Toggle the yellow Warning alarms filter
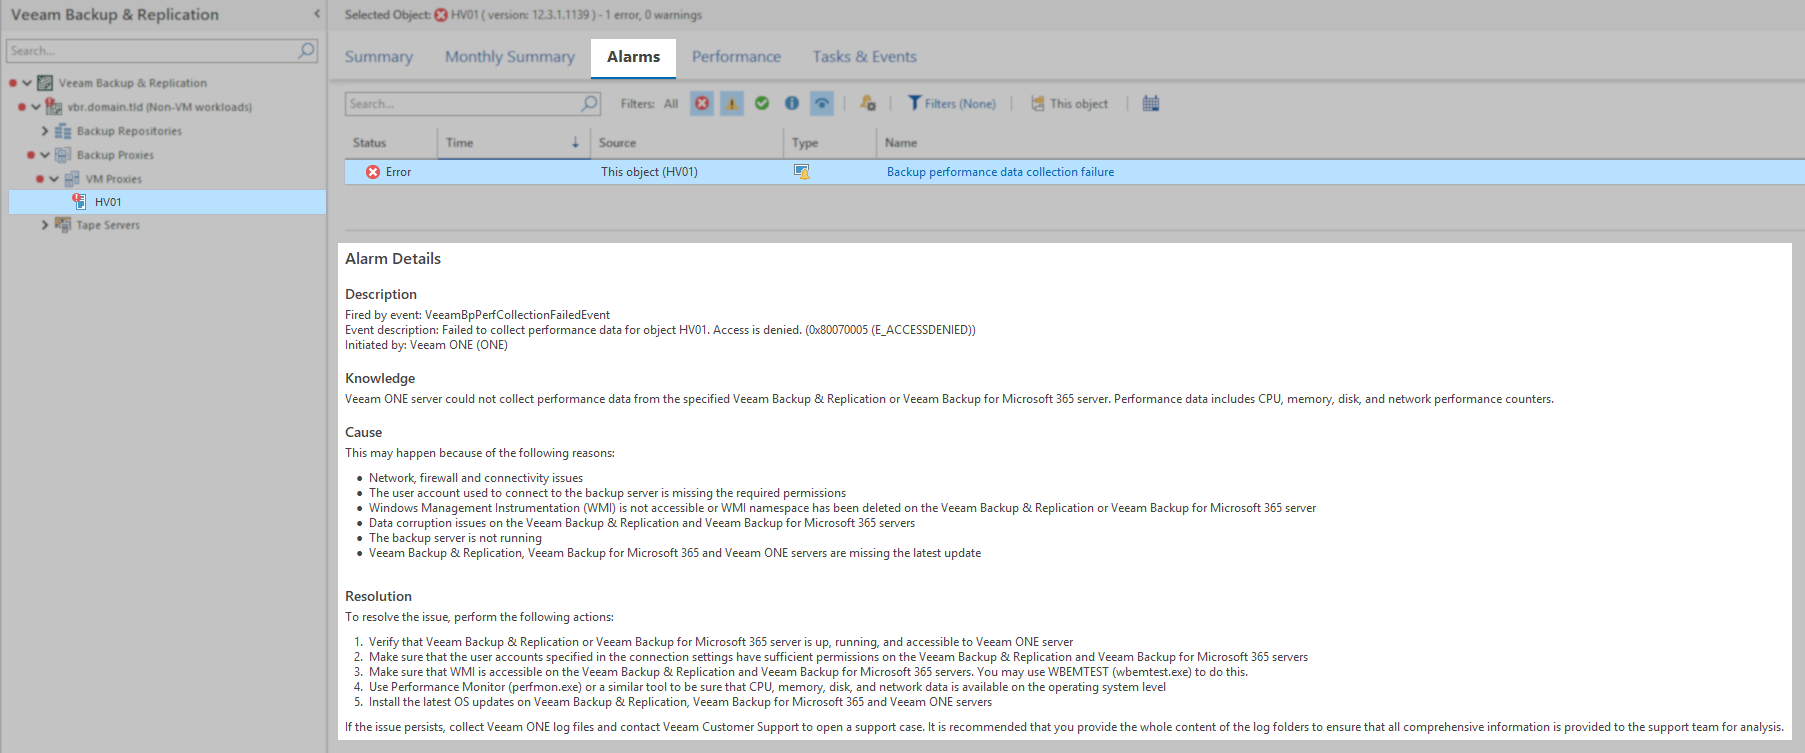Screen dimensions: 1805x753 [732, 104]
